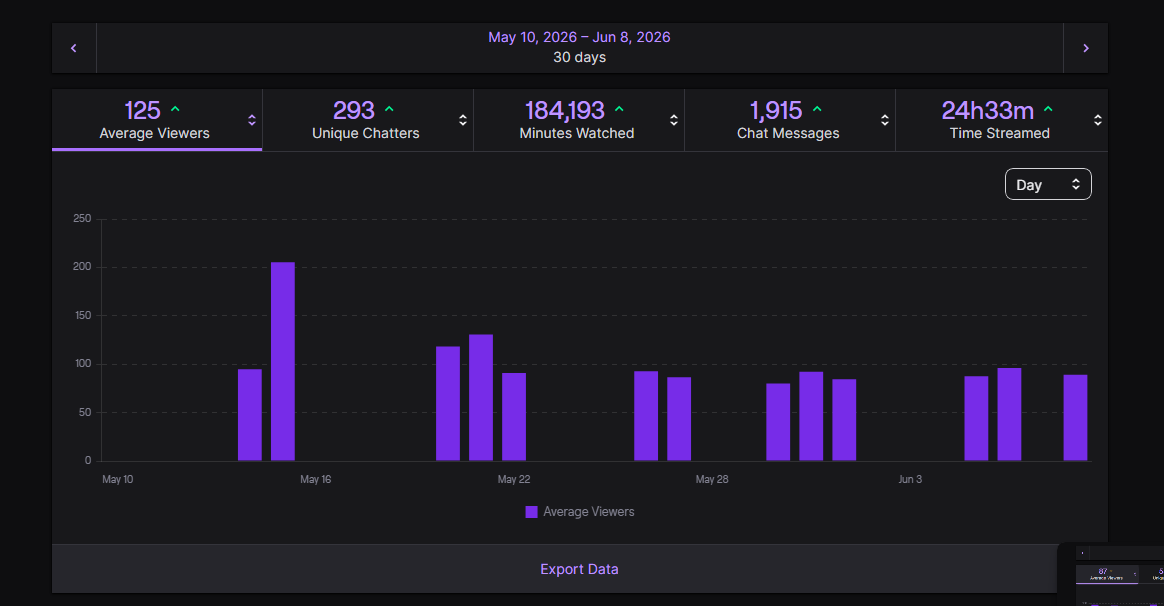Click the green up trend arrow beside 184,193
Viewport: 1164px width, 606px height.
point(619,109)
